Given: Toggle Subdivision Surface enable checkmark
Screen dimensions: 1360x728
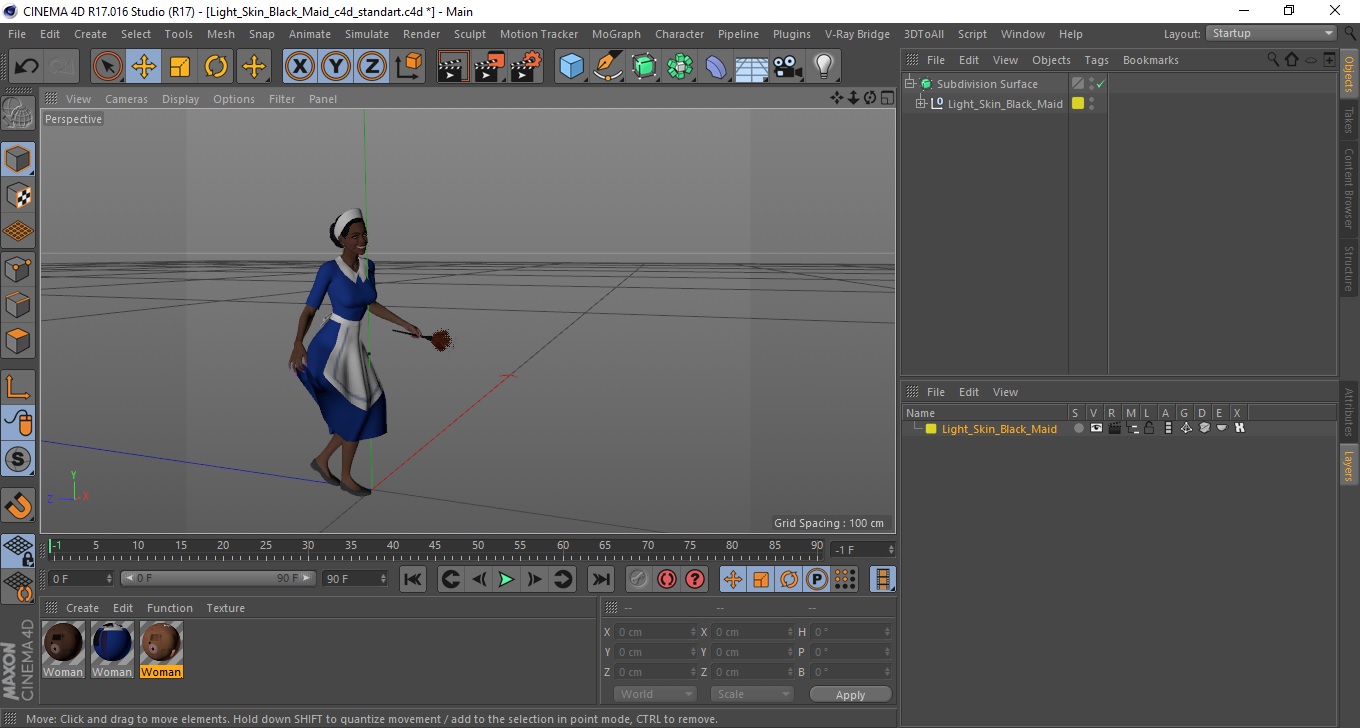Looking at the screenshot, I should (1101, 84).
